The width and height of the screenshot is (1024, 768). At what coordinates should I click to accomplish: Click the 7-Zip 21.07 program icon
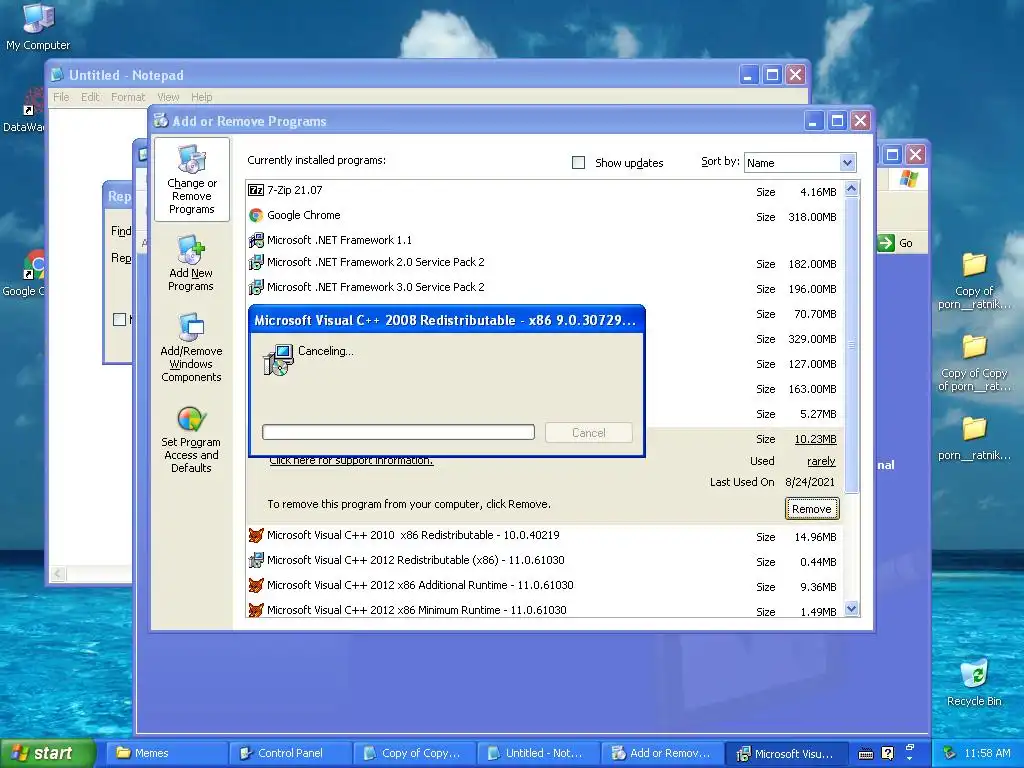256,190
